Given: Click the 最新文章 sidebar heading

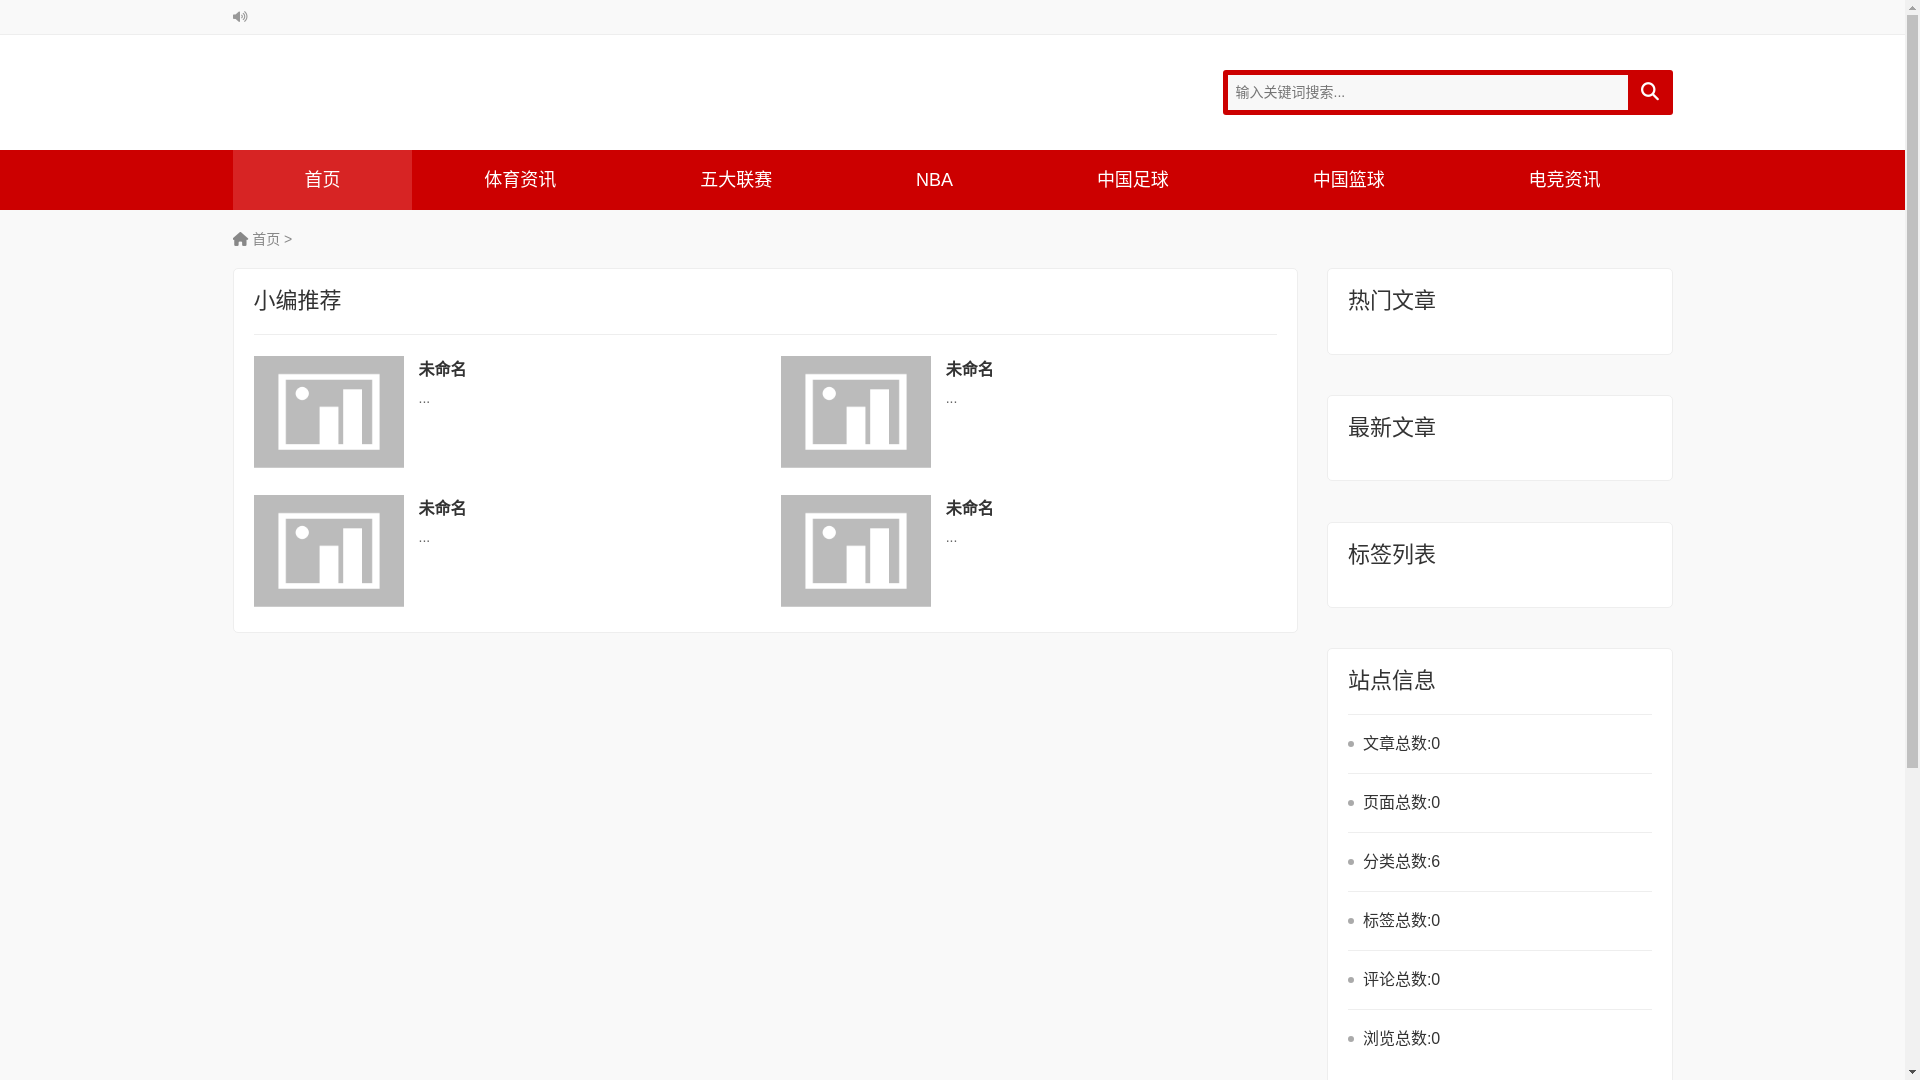Looking at the screenshot, I should point(1391,428).
